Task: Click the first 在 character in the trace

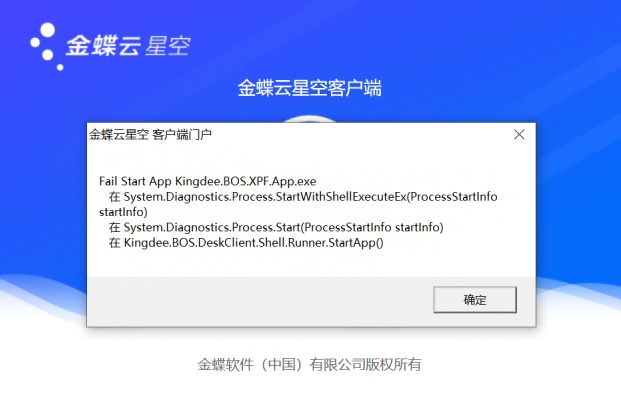Action: click(114, 197)
